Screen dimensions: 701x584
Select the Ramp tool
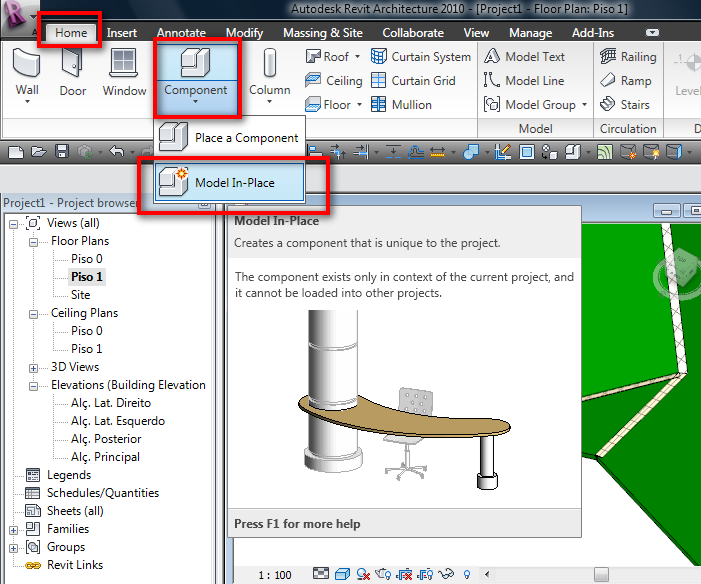pos(625,81)
